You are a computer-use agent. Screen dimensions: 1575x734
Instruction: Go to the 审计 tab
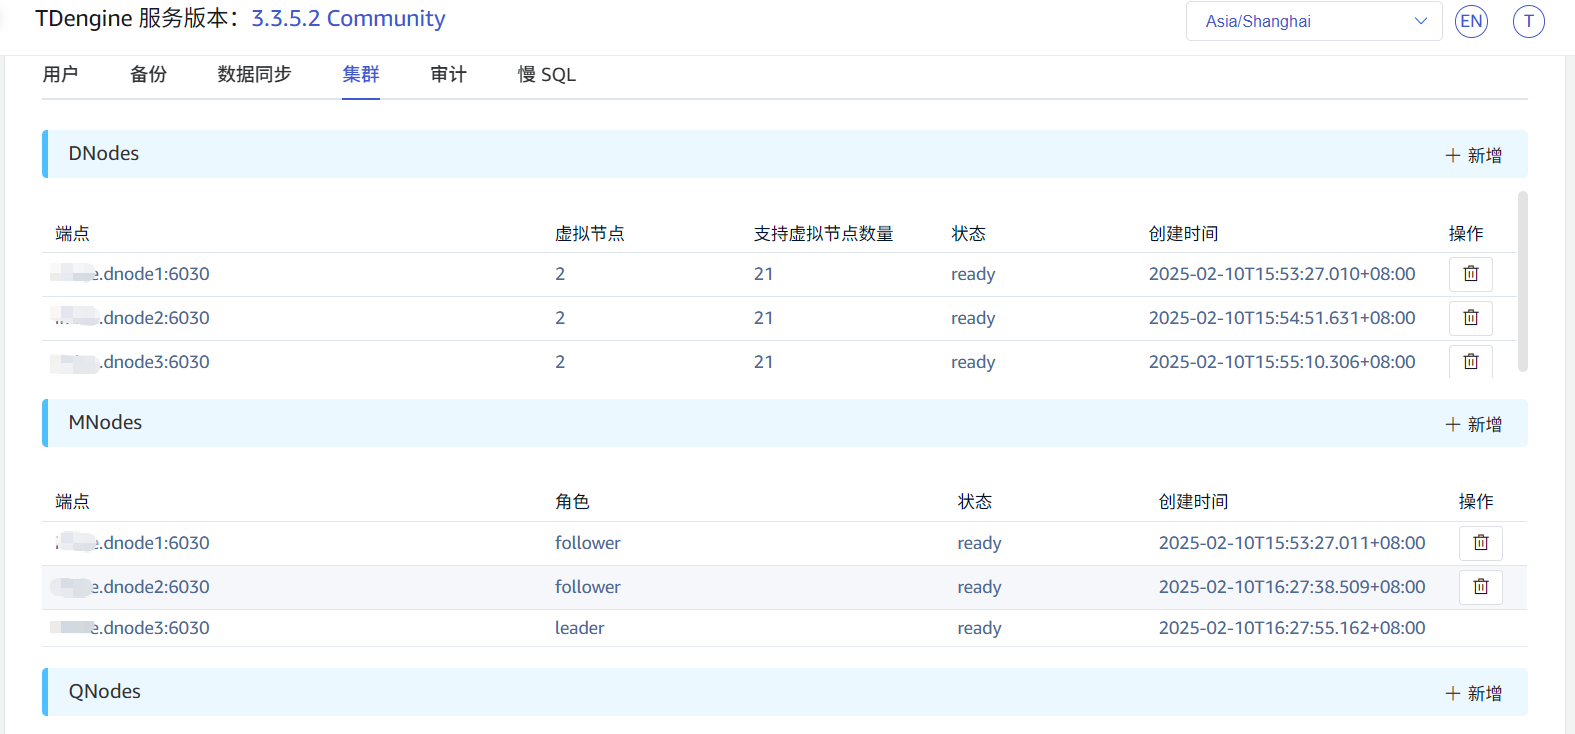pos(448,74)
